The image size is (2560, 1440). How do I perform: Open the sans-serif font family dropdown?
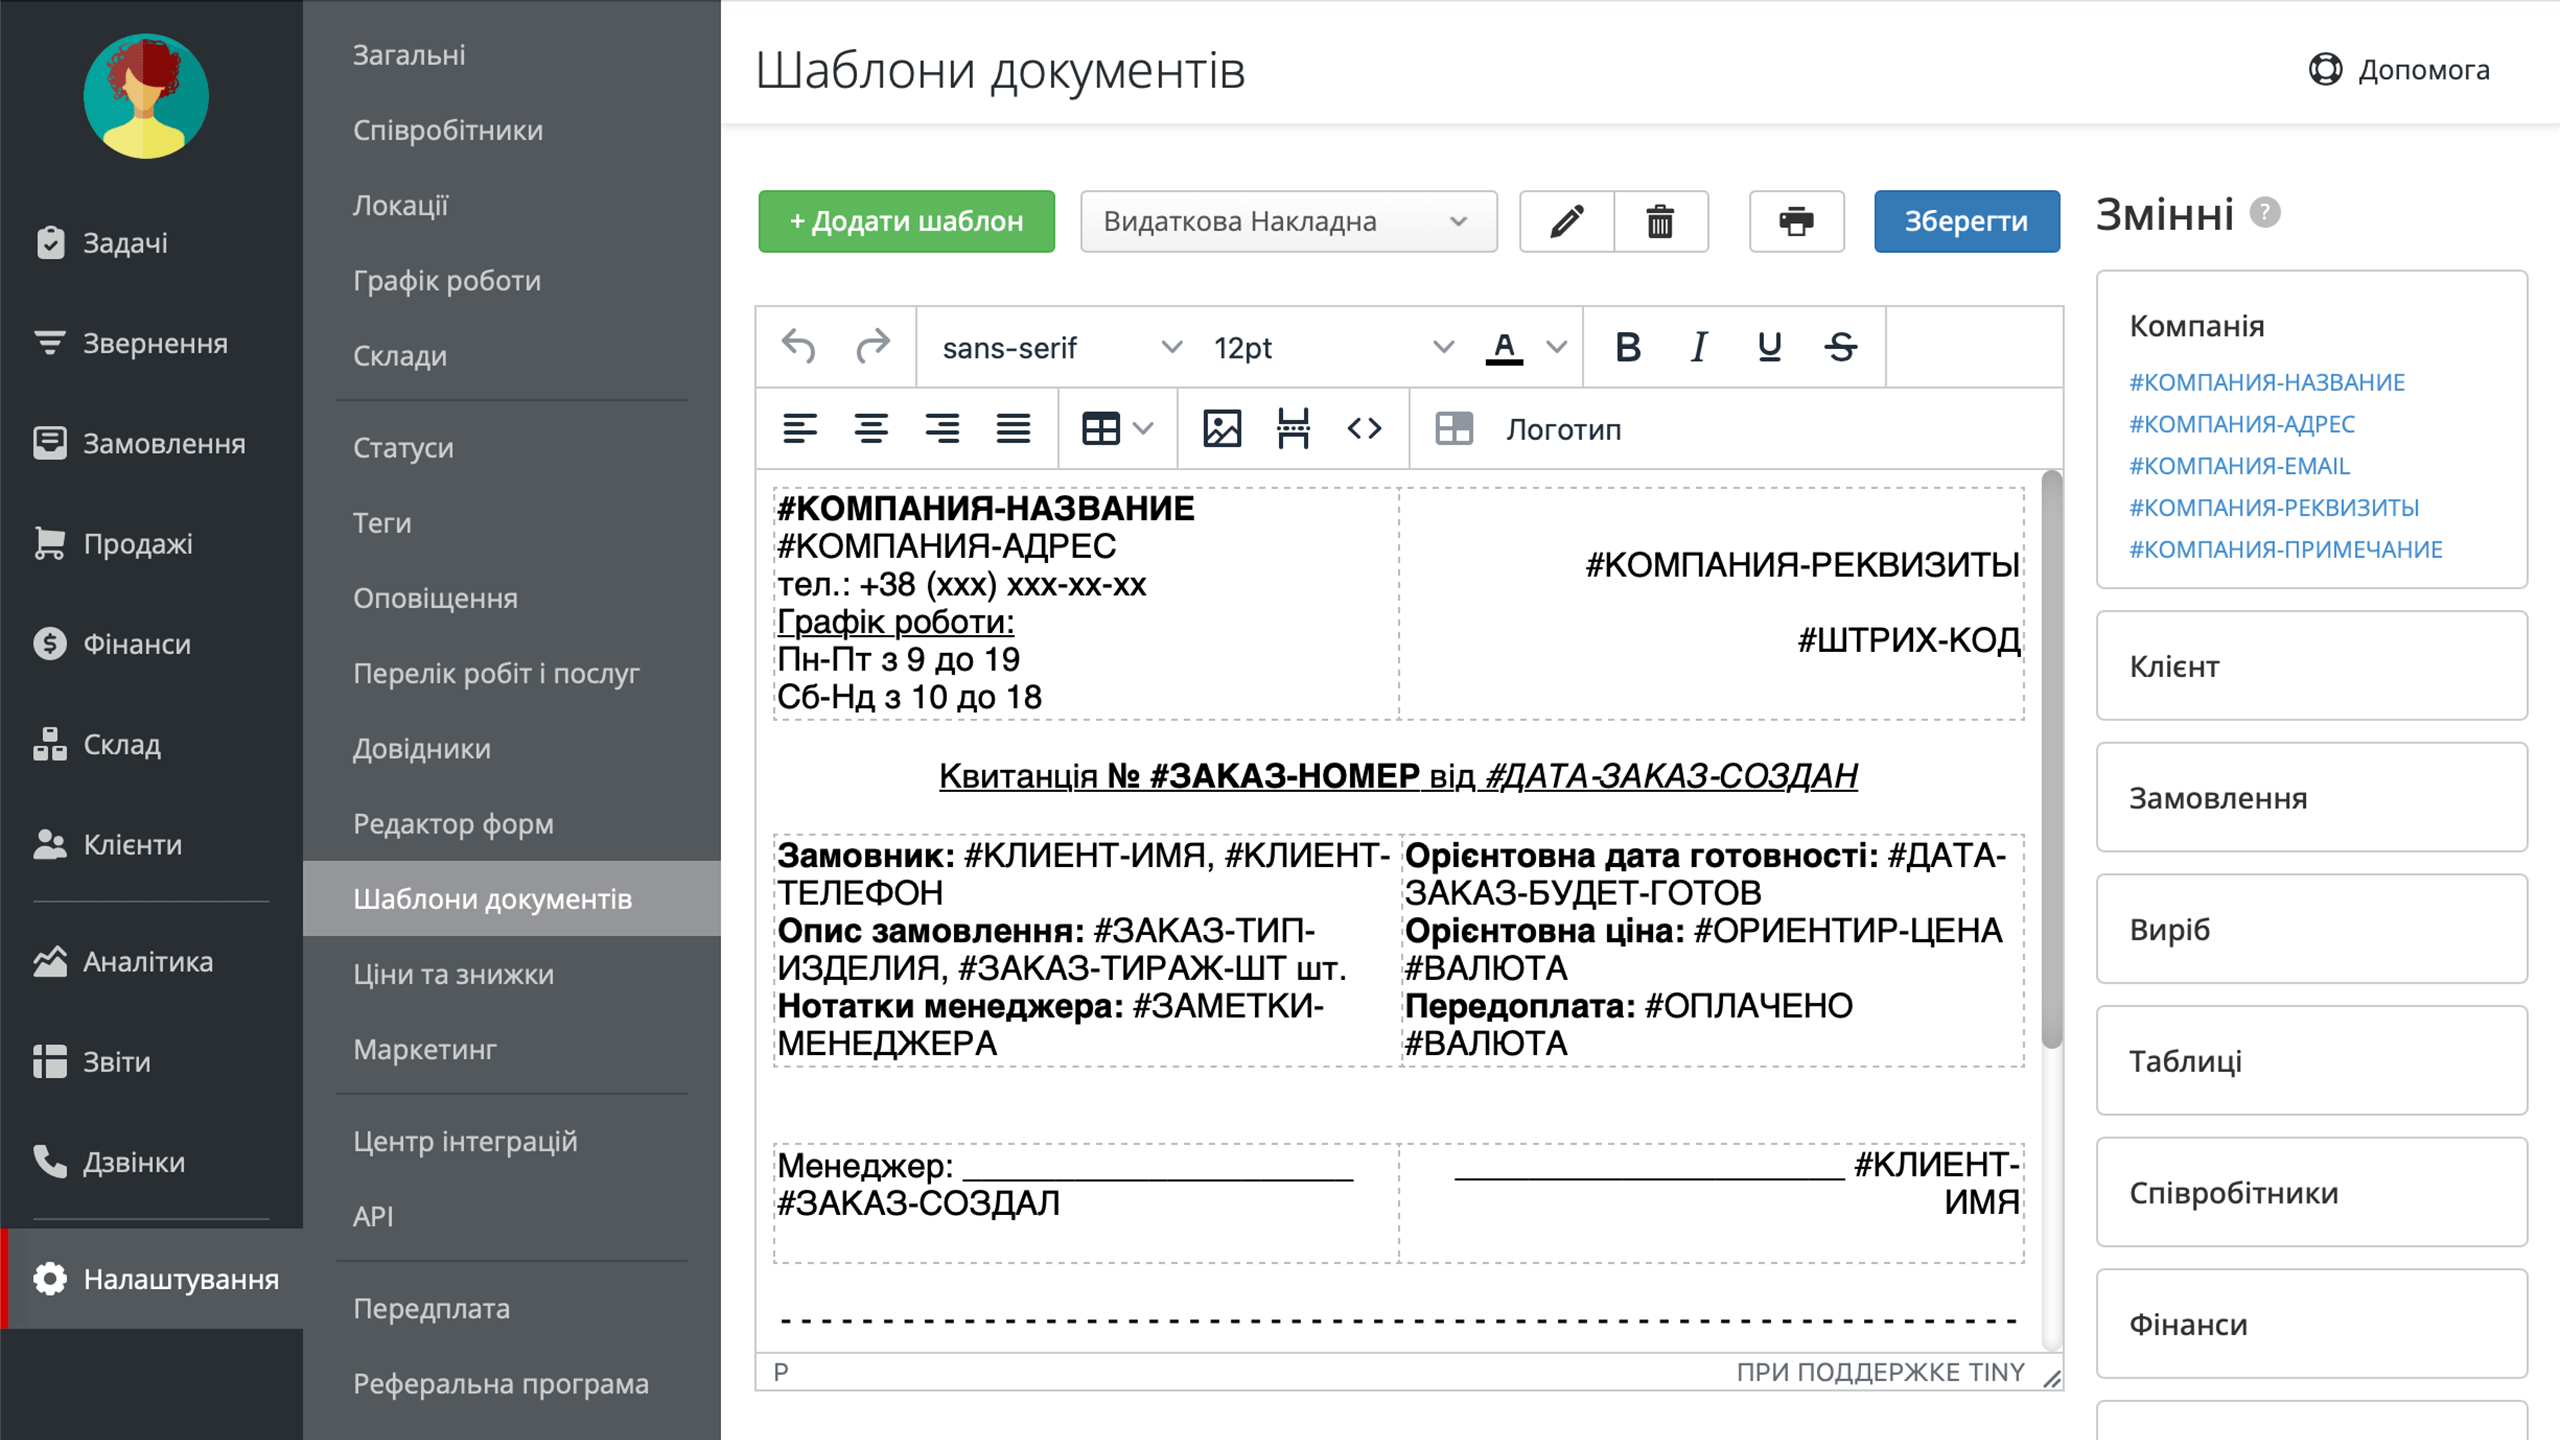[1060, 347]
